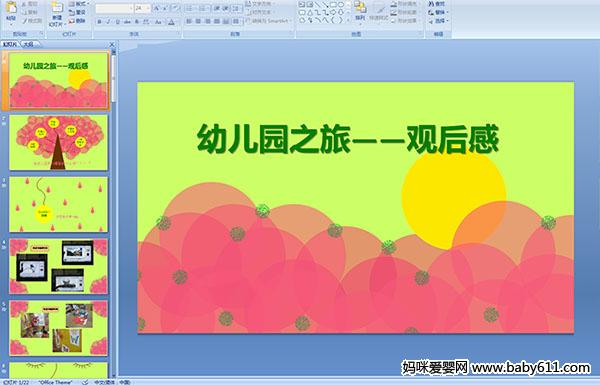Open the font size dropdown
This screenshot has width=600, height=385.
coord(148,8)
